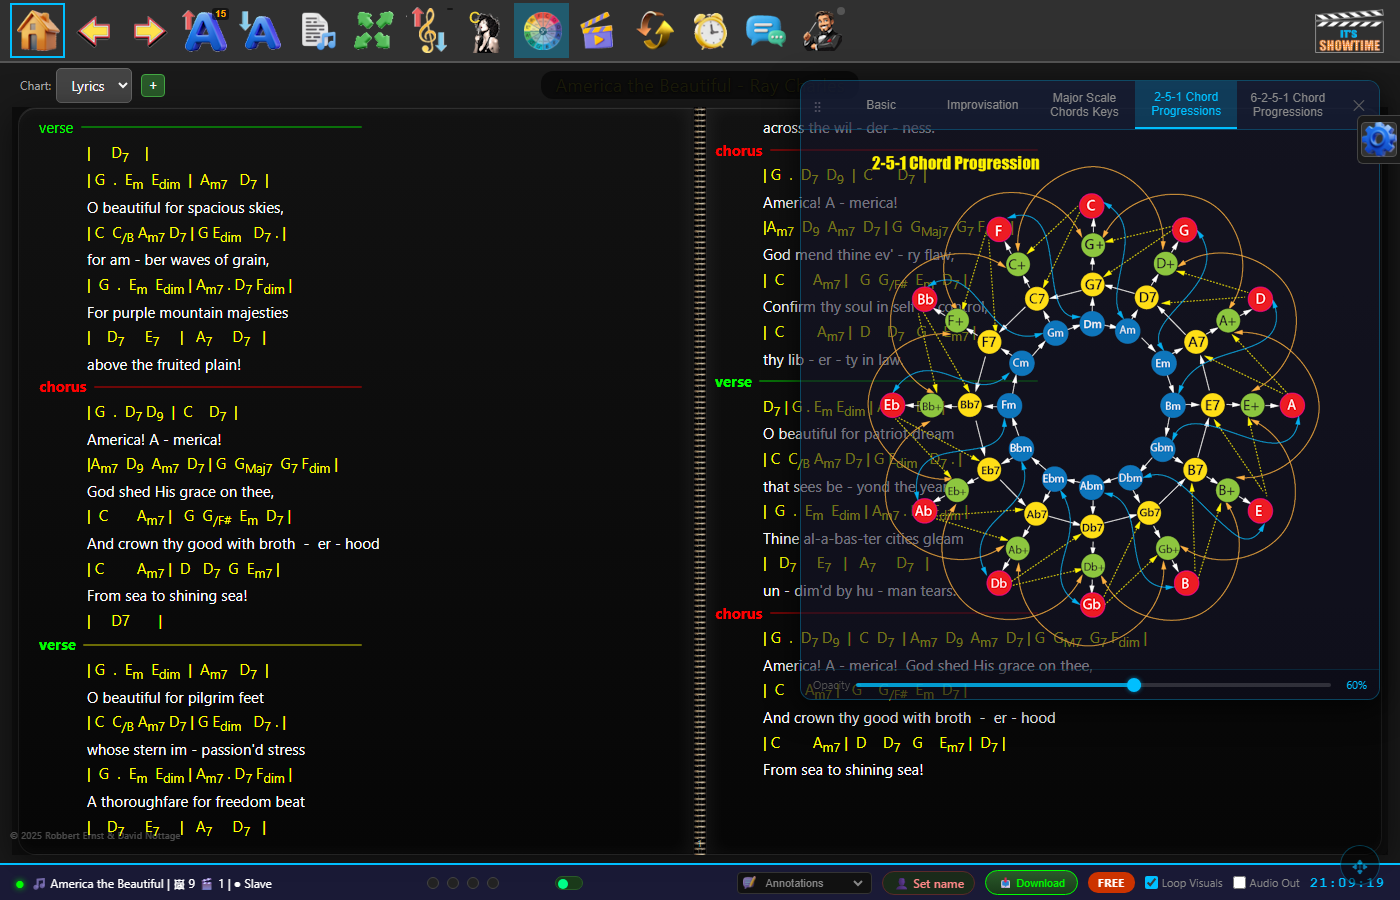Open the Chart Lyrics dropdown
The width and height of the screenshot is (1400, 900).
tap(94, 86)
